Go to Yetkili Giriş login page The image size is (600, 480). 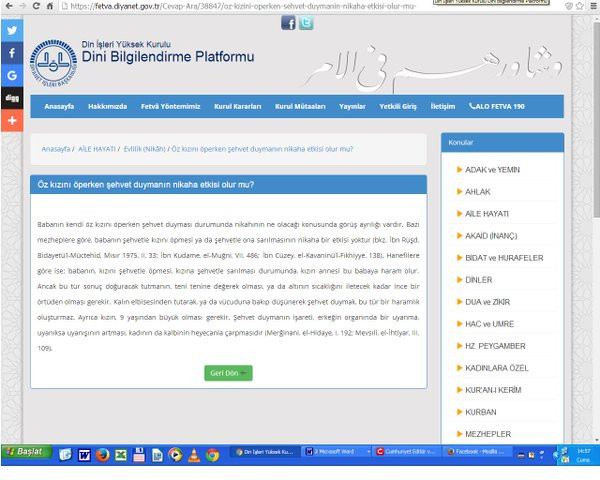(398, 106)
